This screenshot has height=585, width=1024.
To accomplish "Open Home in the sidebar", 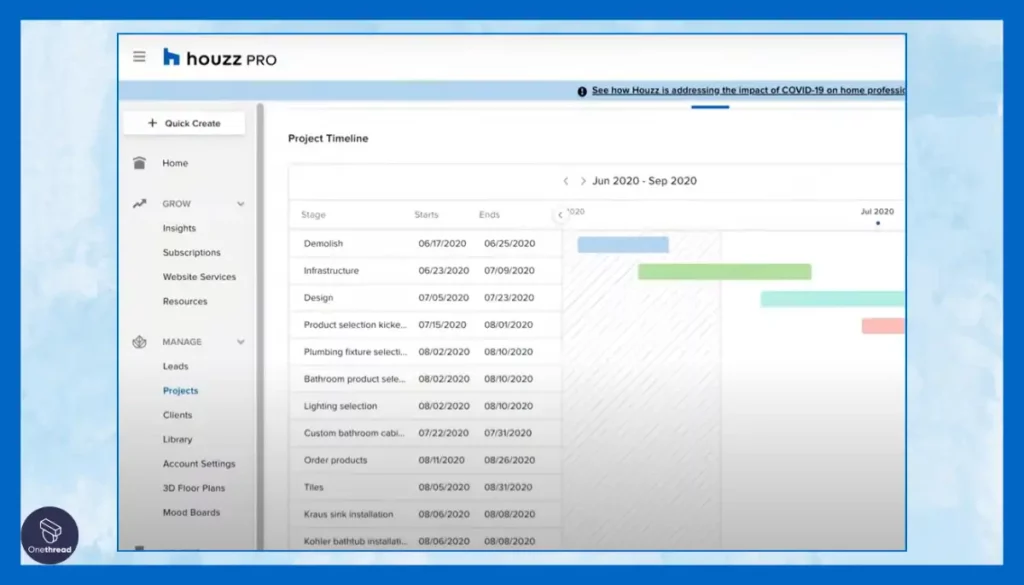I will 175,163.
